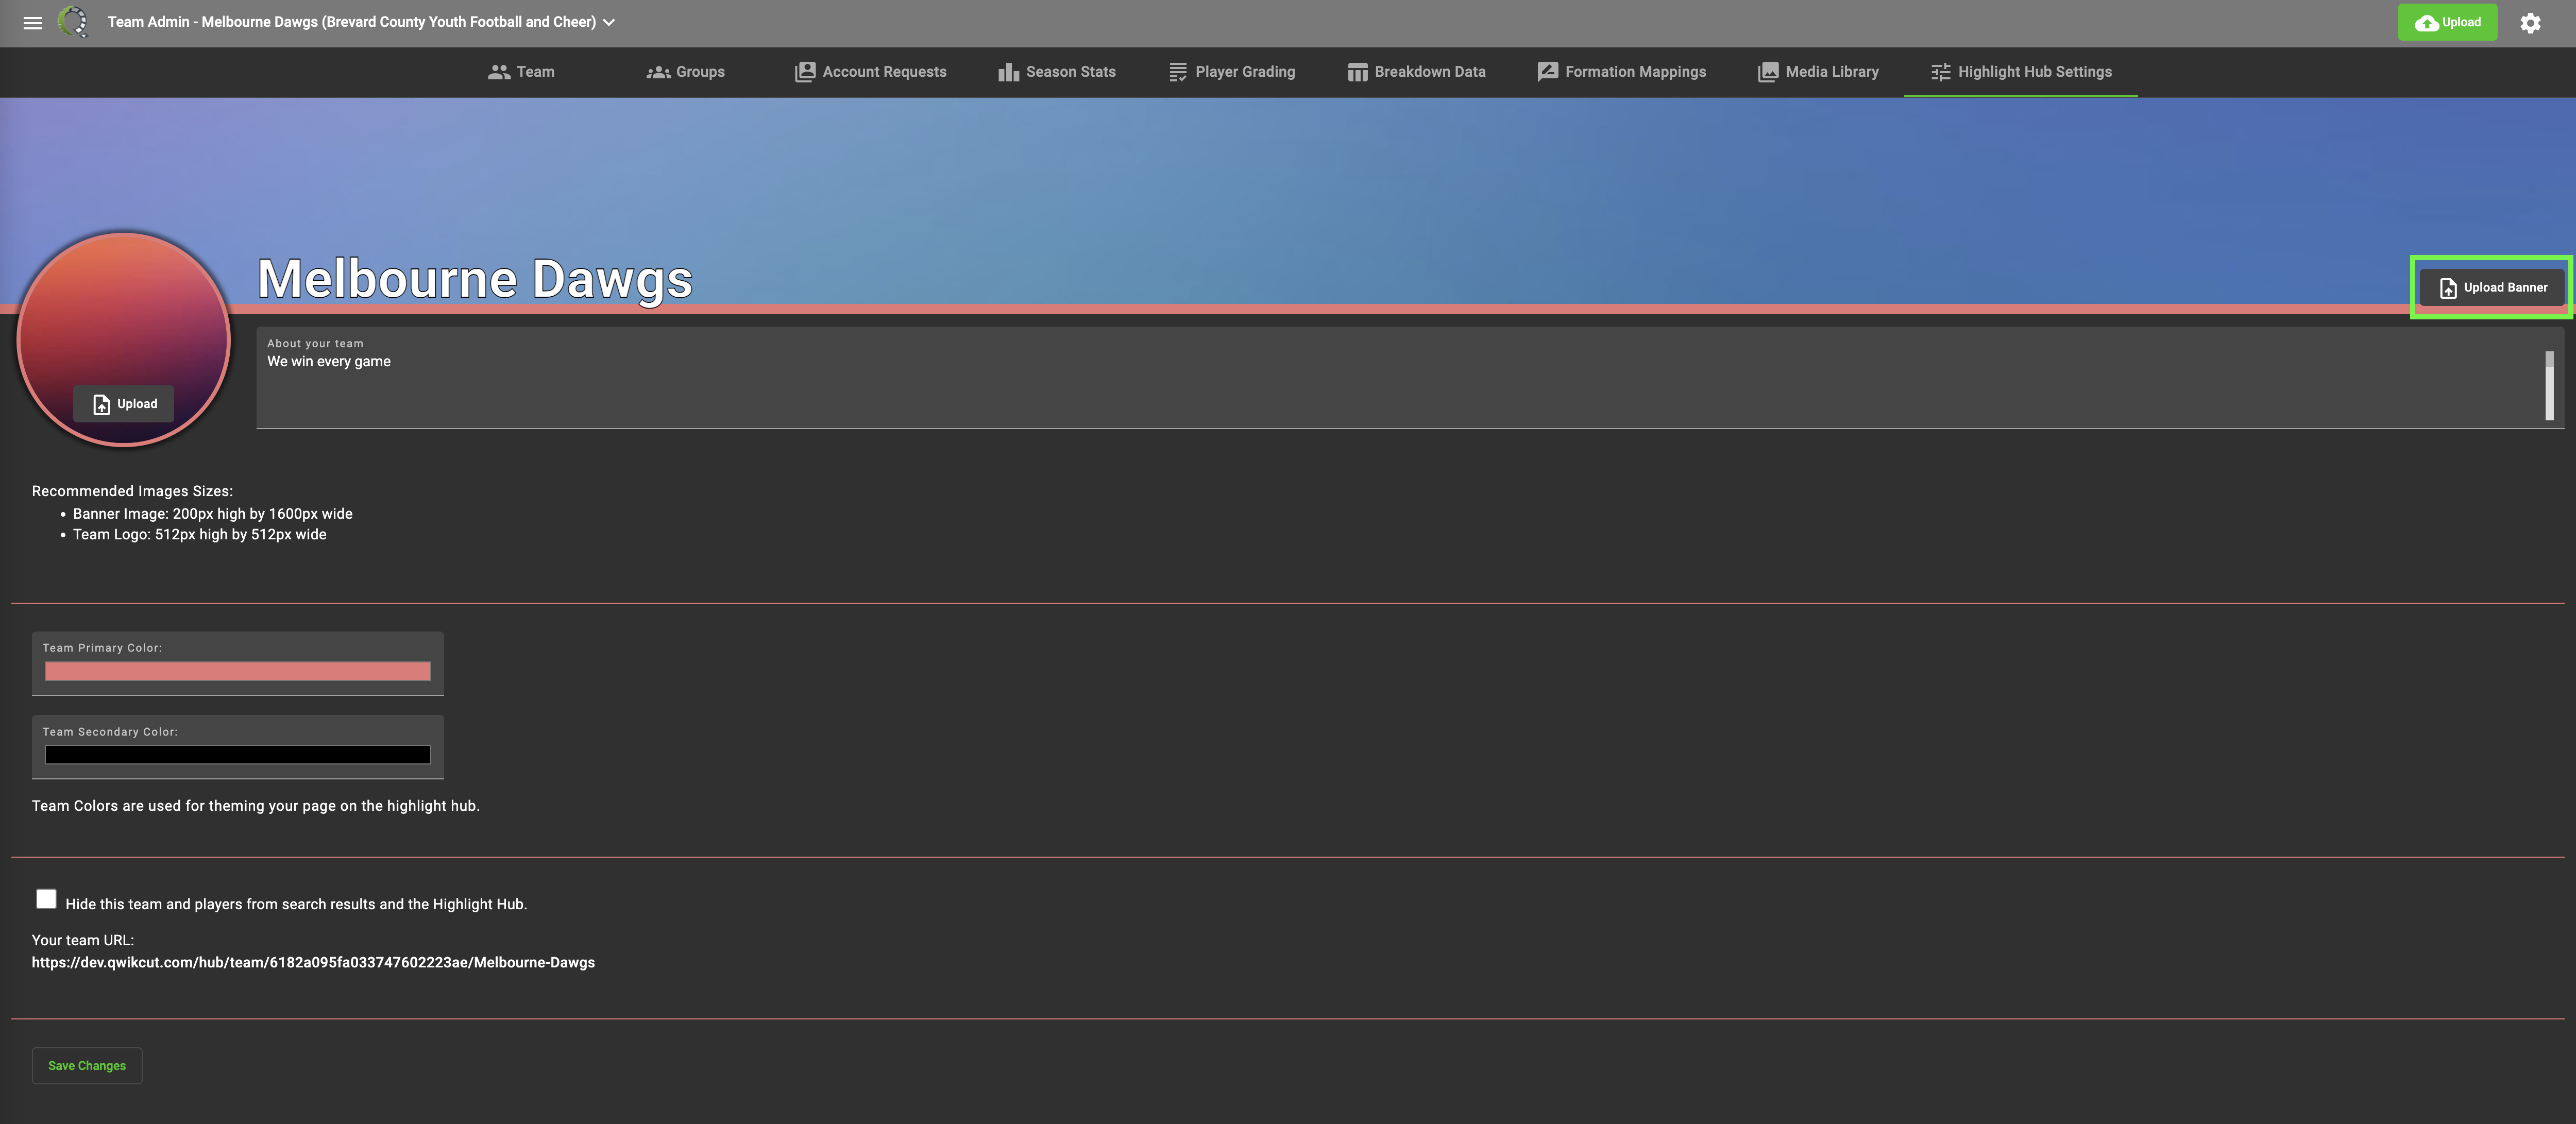The width and height of the screenshot is (2576, 1124).
Task: Open the Account Requests tab
Action: click(x=871, y=72)
